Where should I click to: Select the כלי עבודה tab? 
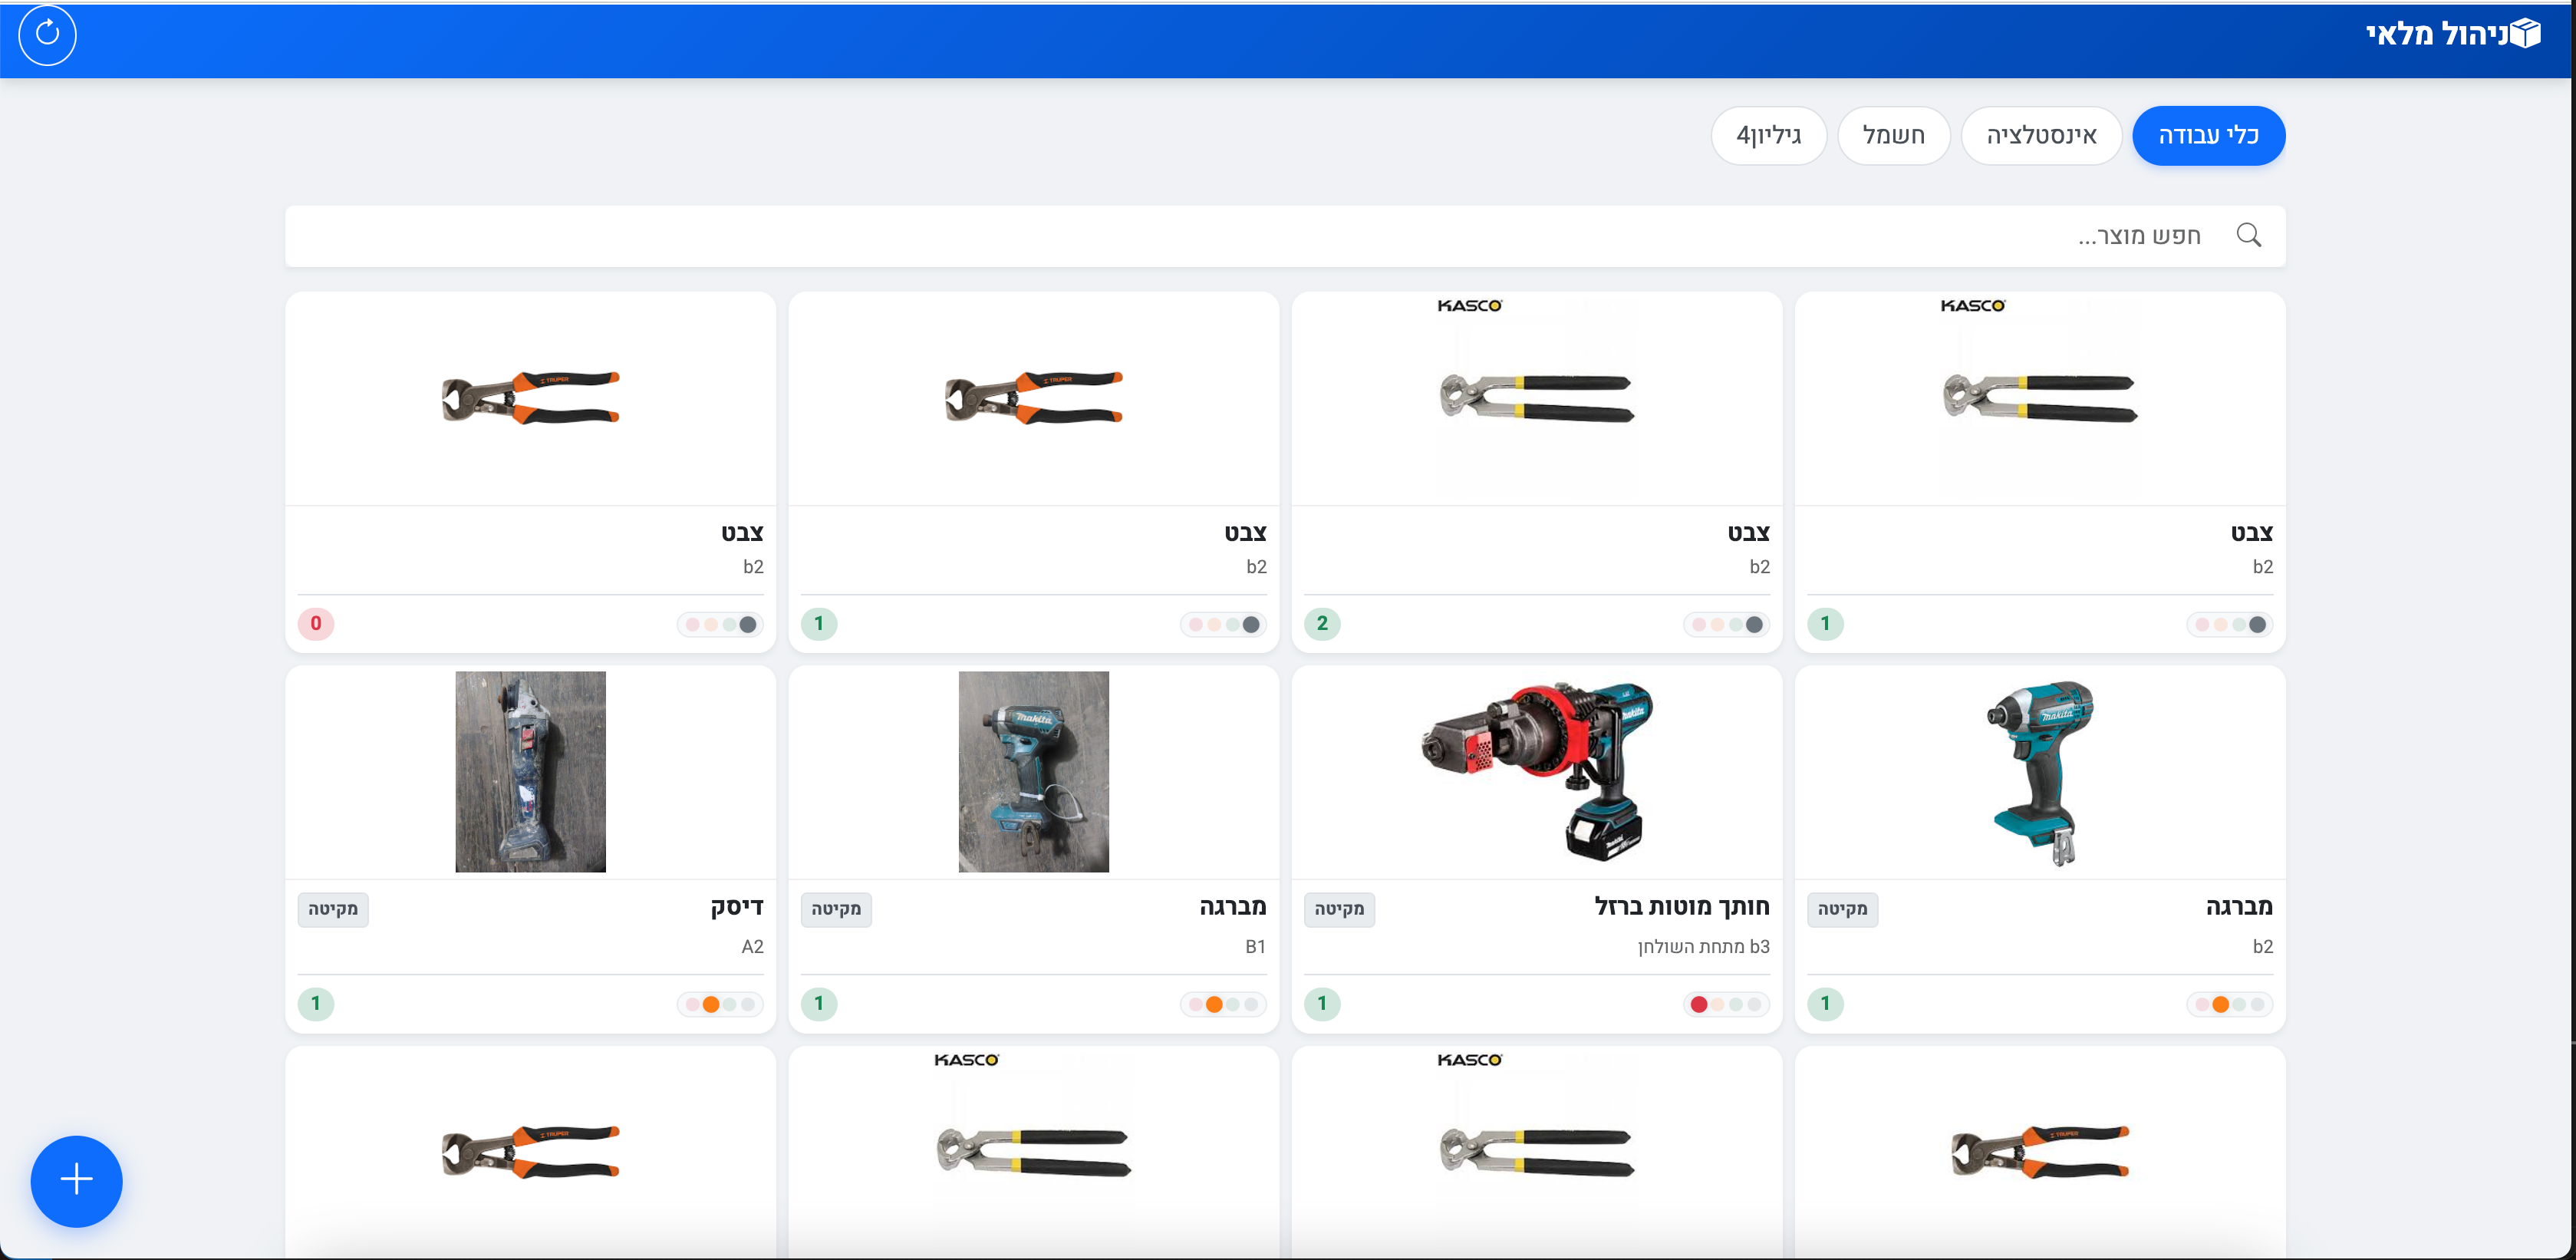pos(2208,136)
